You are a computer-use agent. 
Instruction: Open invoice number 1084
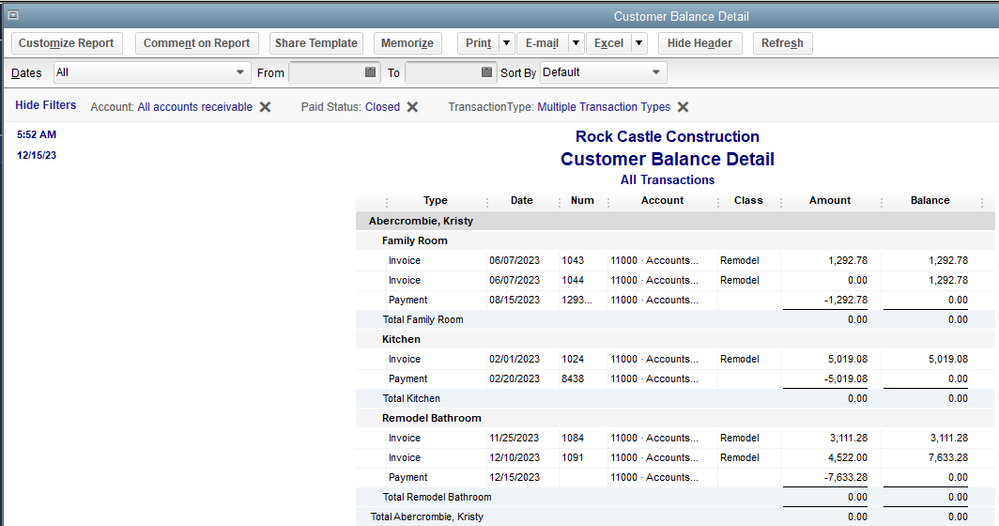tap(675, 438)
